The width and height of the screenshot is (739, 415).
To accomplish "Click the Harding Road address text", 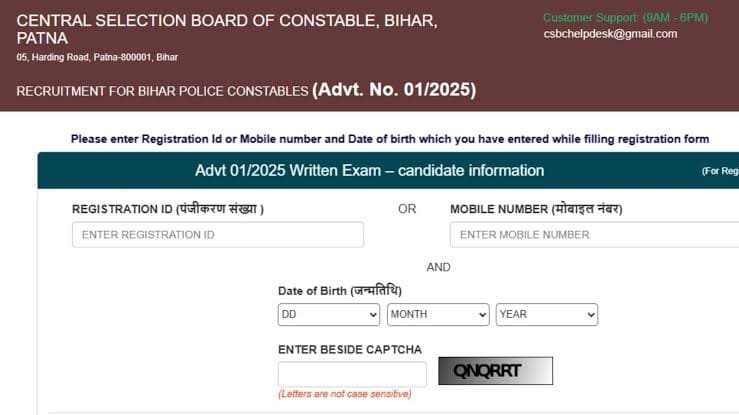I will point(97,57).
